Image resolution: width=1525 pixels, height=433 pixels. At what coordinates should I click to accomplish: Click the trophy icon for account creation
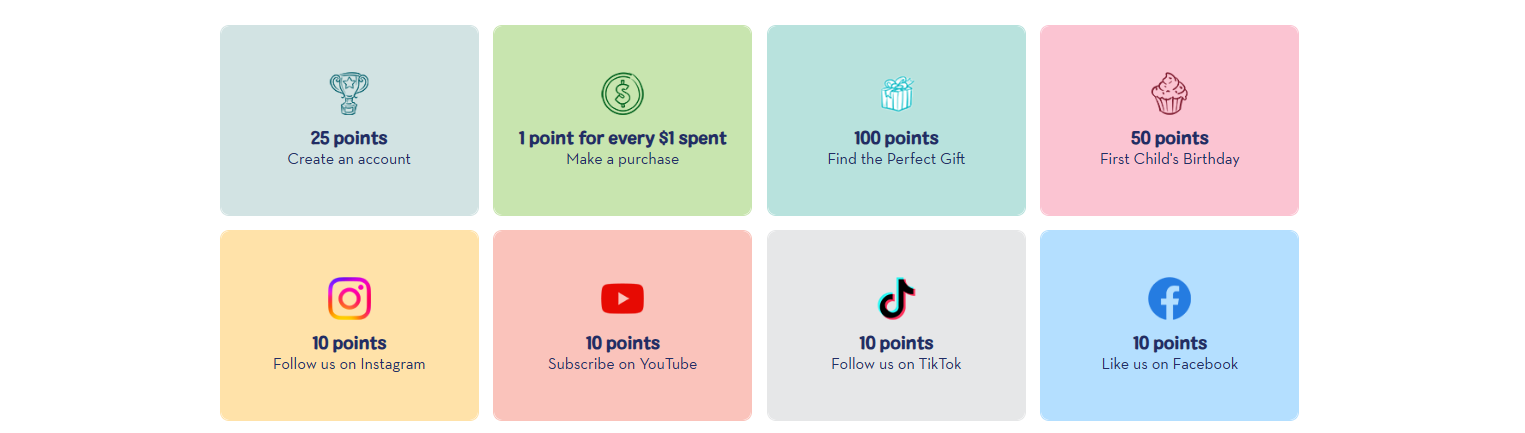pos(349,93)
